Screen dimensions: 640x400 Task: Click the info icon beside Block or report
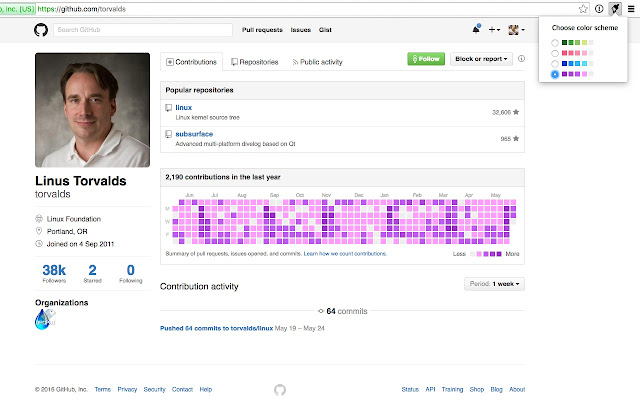521,59
